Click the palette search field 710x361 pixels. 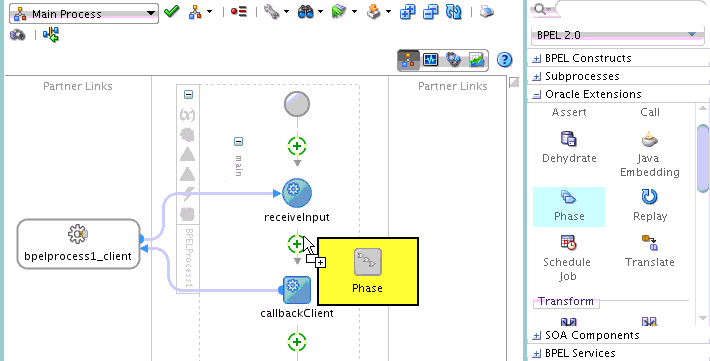click(632, 9)
